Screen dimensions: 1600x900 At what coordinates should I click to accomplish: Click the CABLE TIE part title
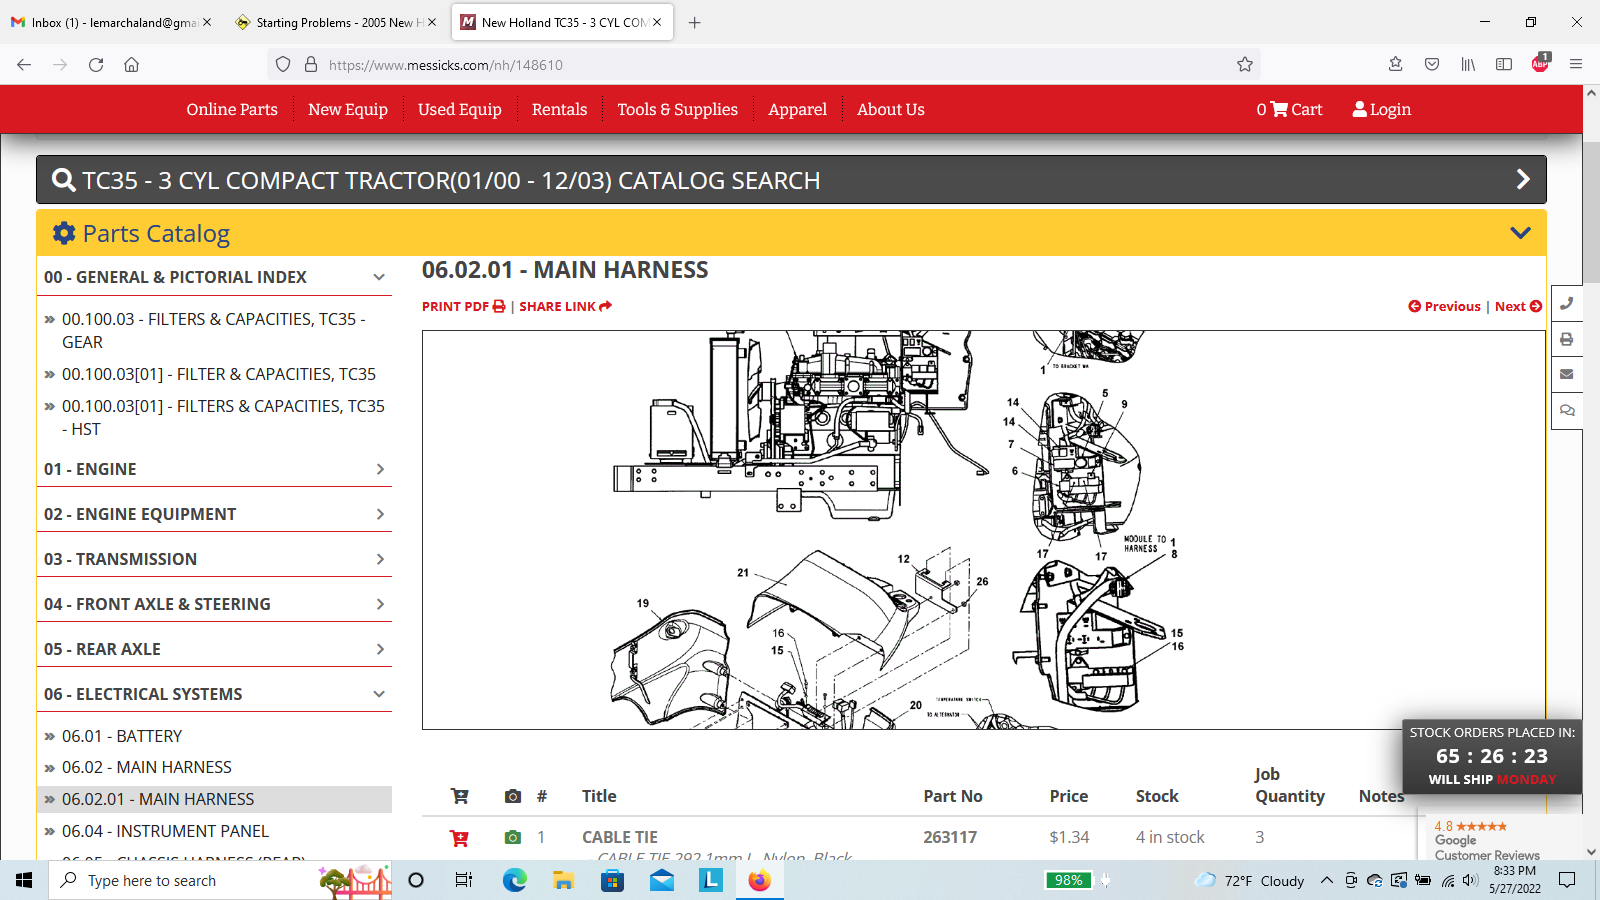tap(620, 837)
